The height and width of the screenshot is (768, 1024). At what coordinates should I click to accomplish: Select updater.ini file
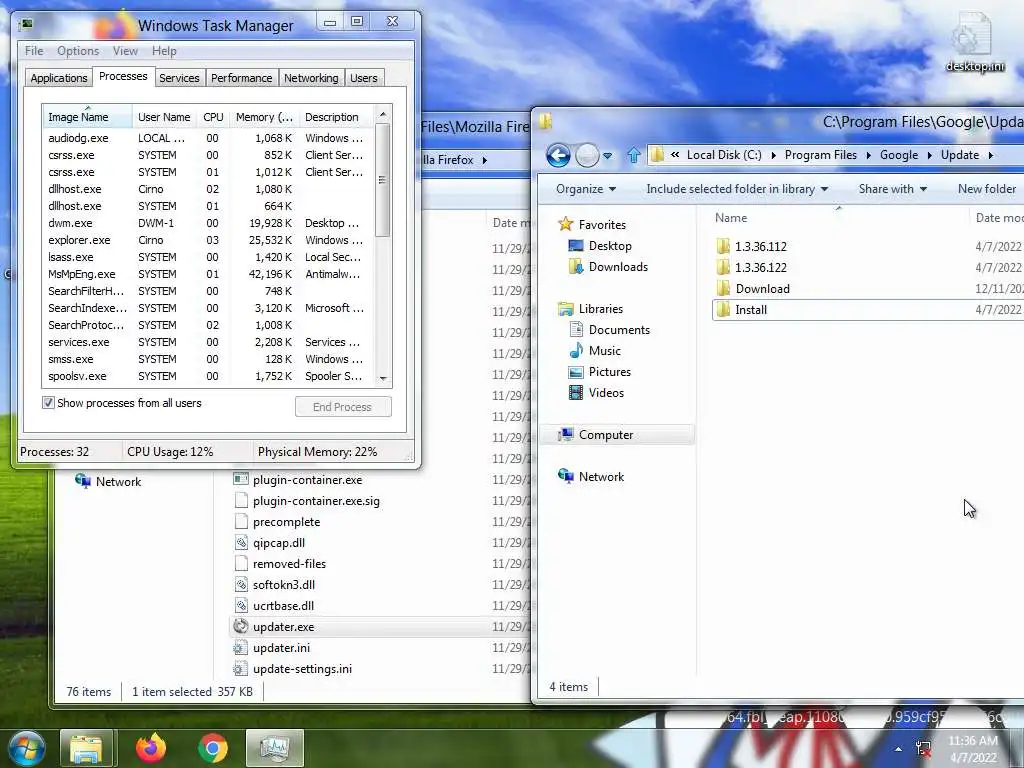point(281,648)
